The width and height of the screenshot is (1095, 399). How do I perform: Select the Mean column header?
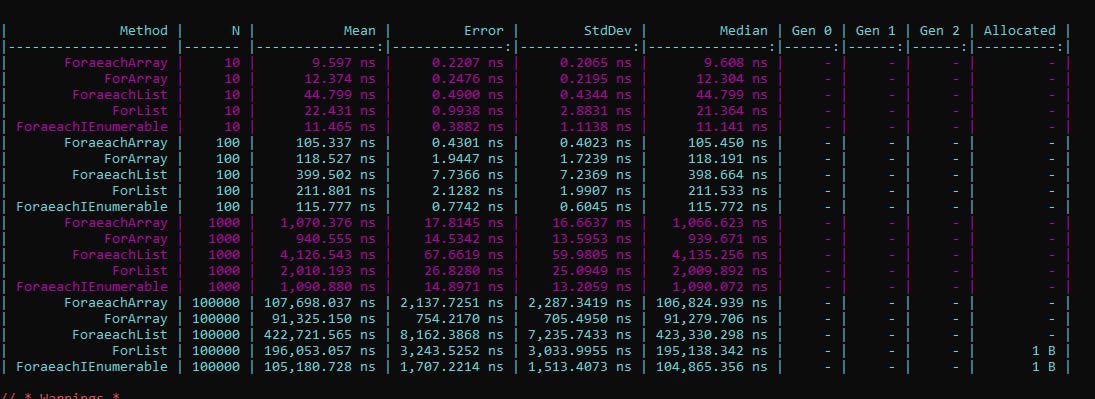359,31
